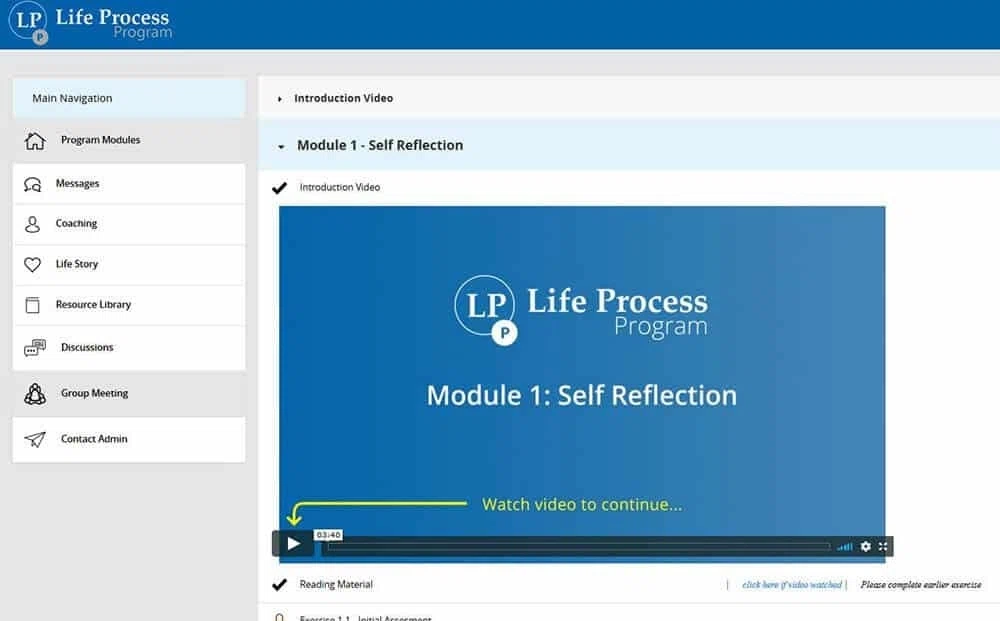Open Program Modules via house icon
Screen dimensions: 1000x621
(35, 141)
